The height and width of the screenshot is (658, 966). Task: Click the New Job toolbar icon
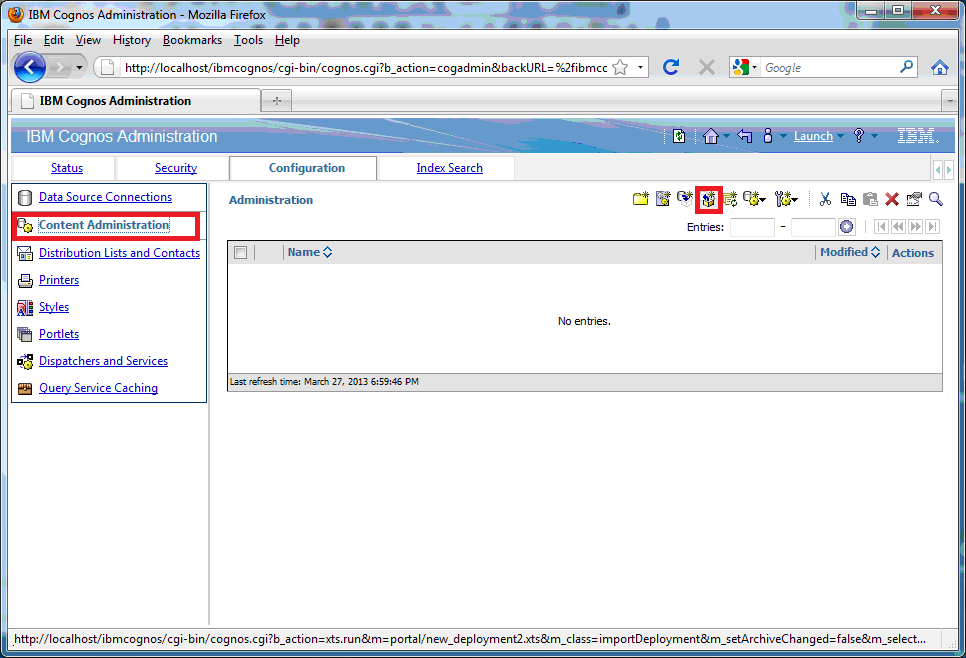663,199
